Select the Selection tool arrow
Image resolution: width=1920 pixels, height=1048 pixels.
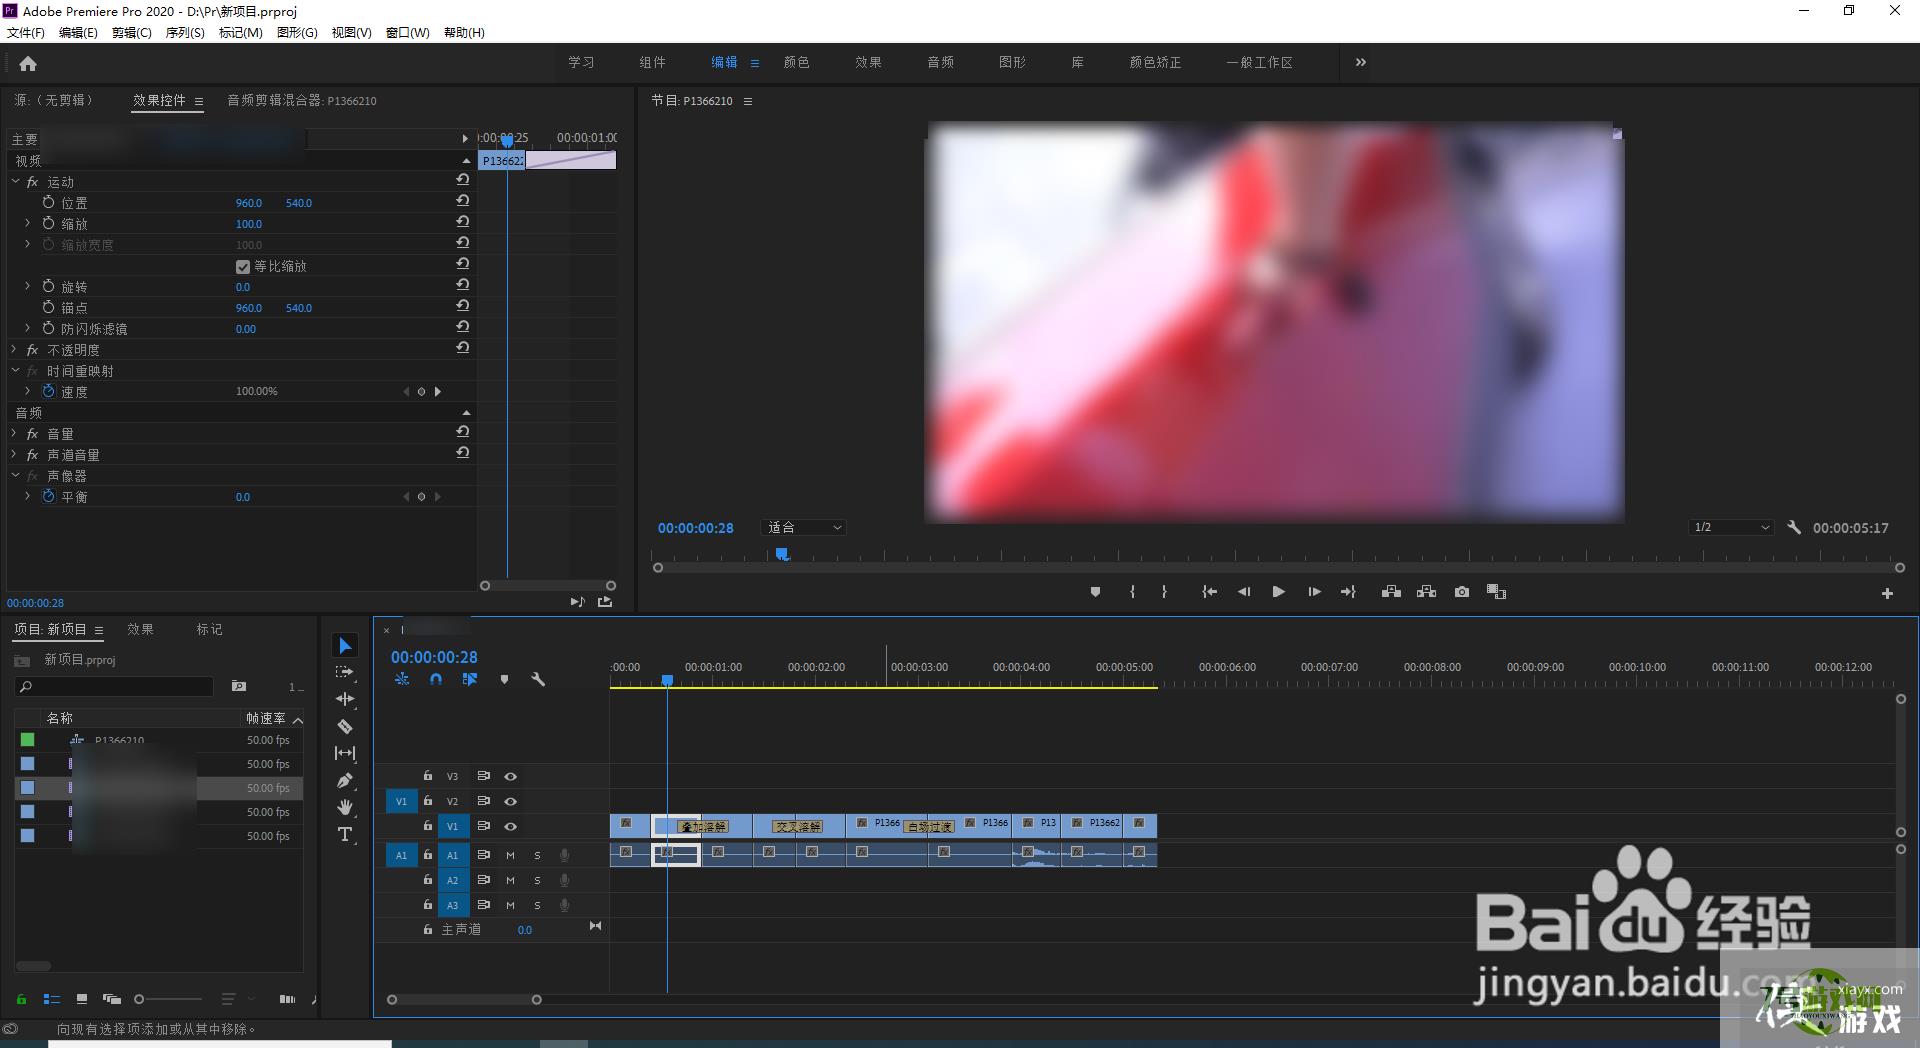click(345, 646)
